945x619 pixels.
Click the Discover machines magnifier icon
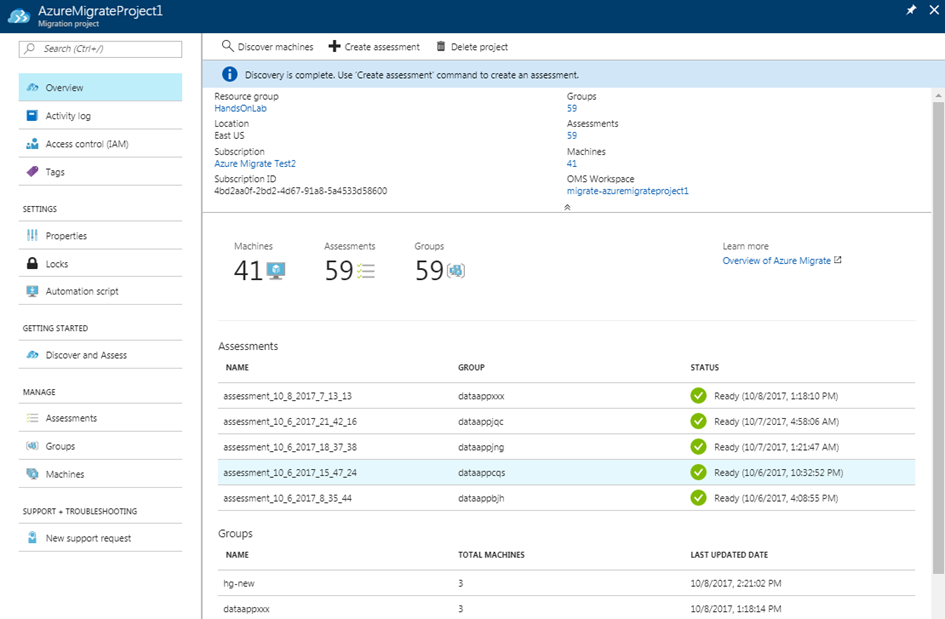pyautogui.click(x=227, y=46)
